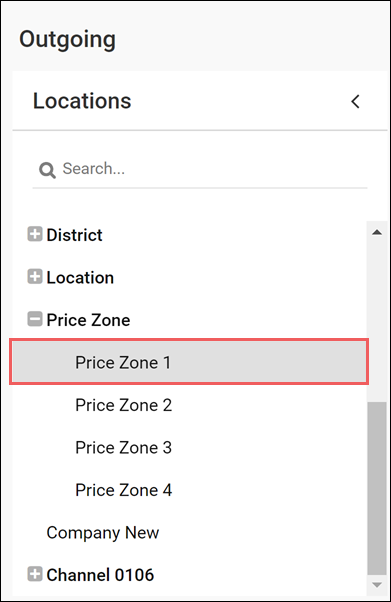Click the scrollbar up arrow
The image size is (391, 602).
[377, 232]
